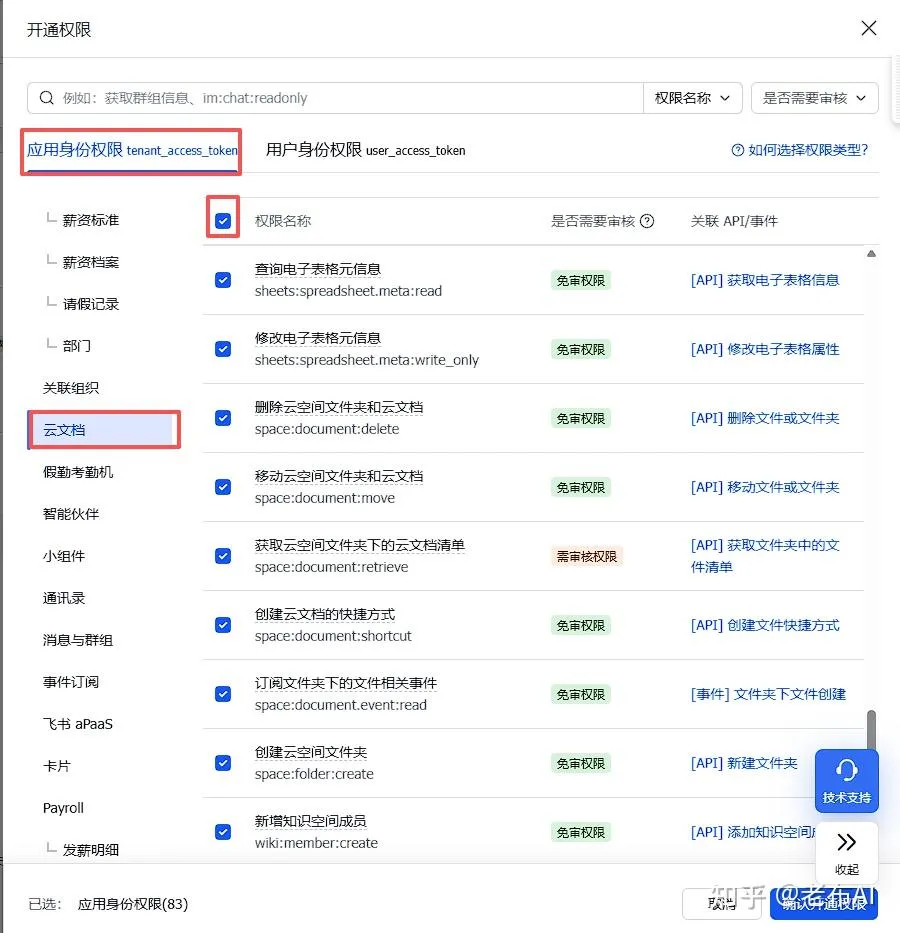Click the scroll-up arrow of permission list

(871, 253)
